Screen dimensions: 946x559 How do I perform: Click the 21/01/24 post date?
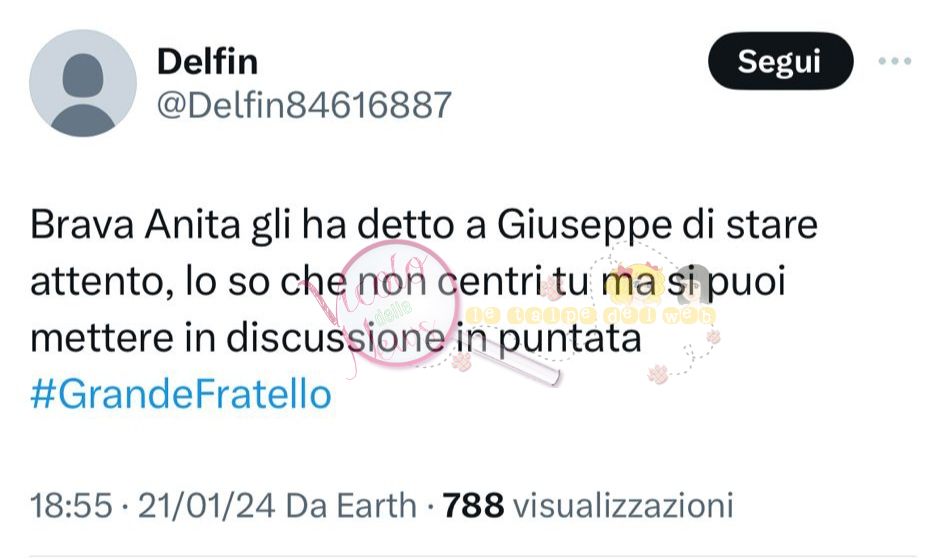[x=206, y=505]
